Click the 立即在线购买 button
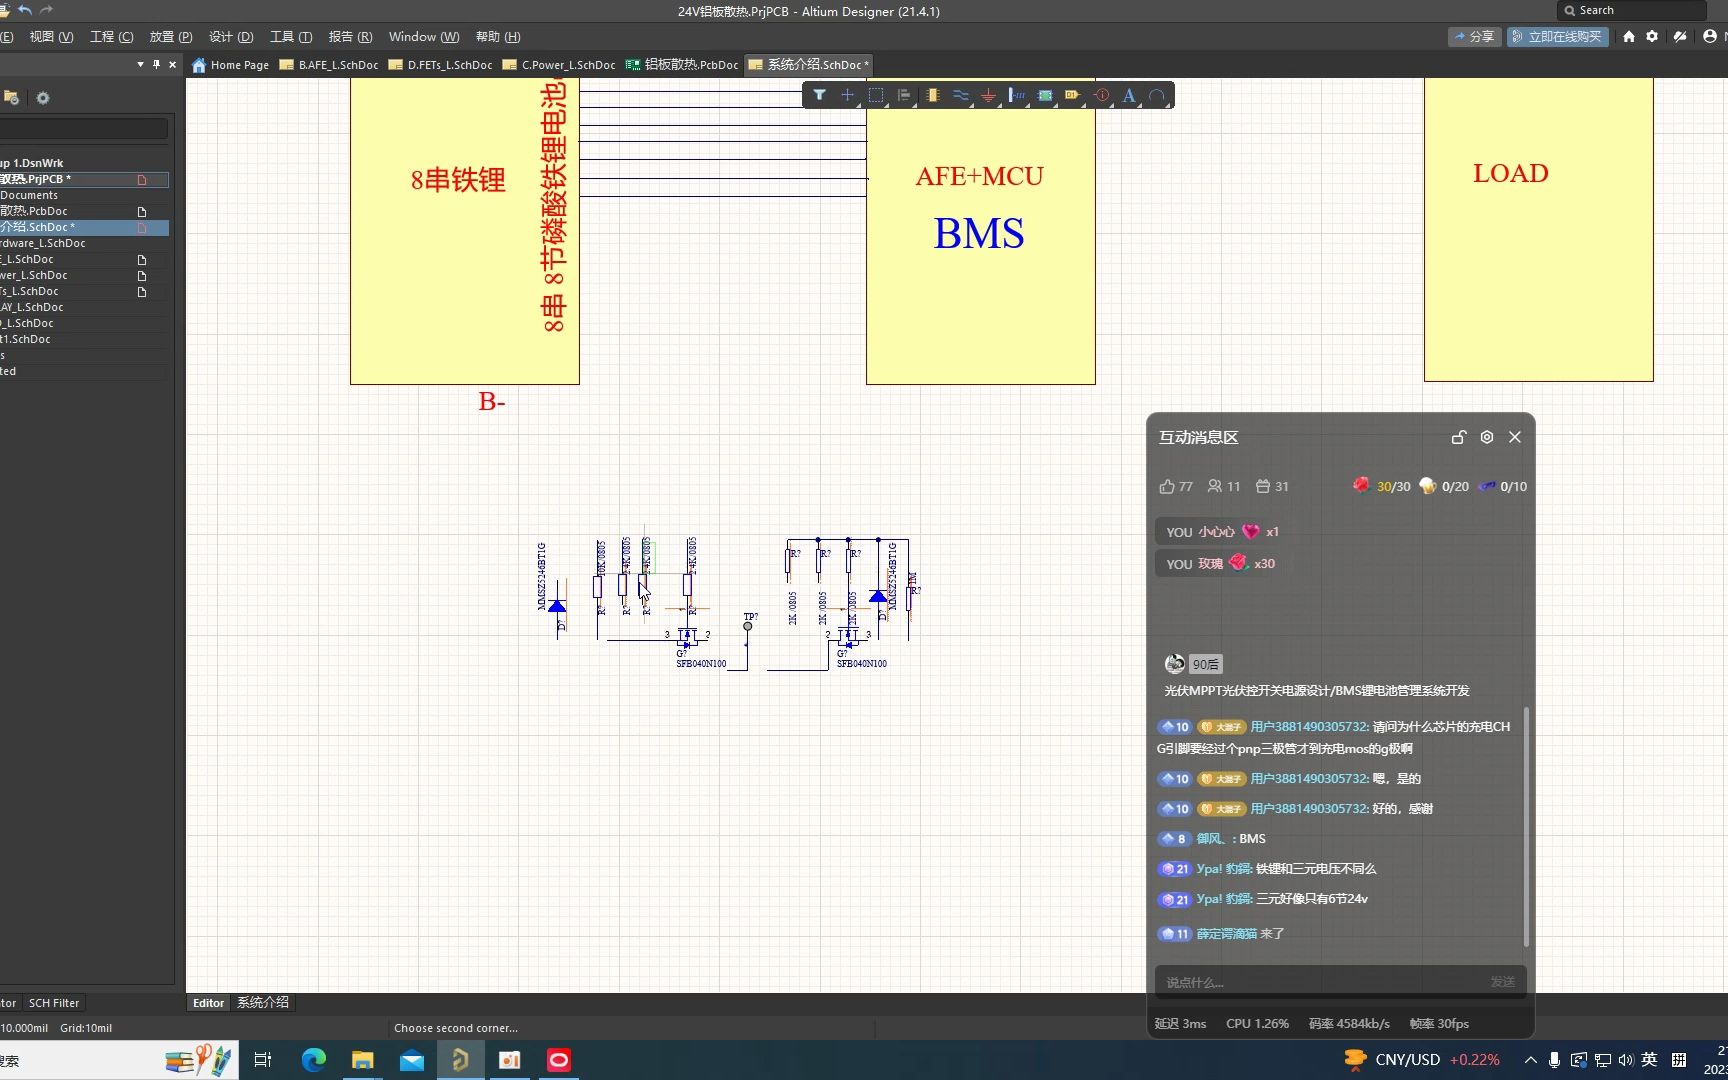The width and height of the screenshot is (1728, 1080). point(1557,37)
